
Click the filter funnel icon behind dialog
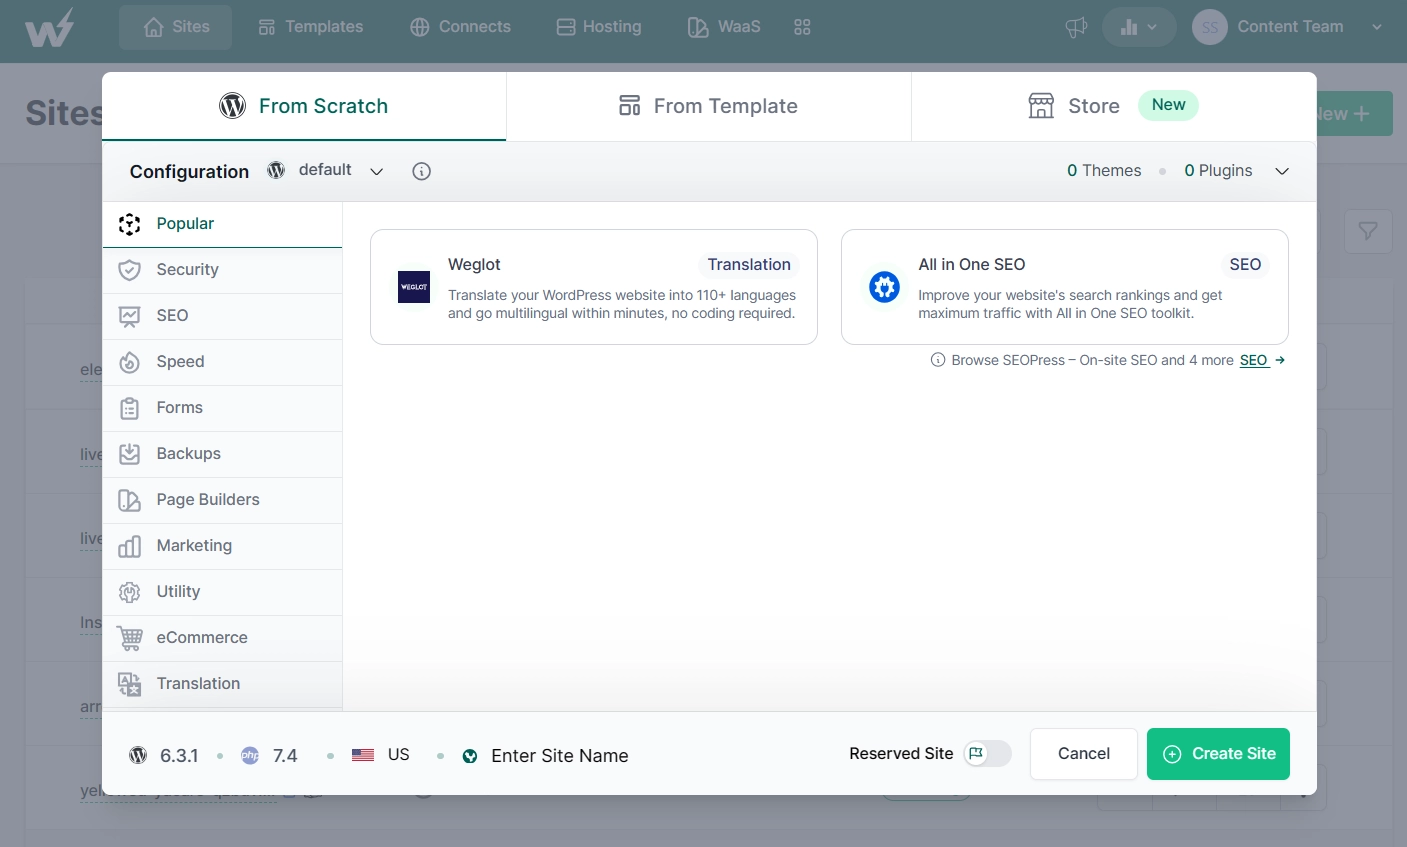tap(1368, 232)
